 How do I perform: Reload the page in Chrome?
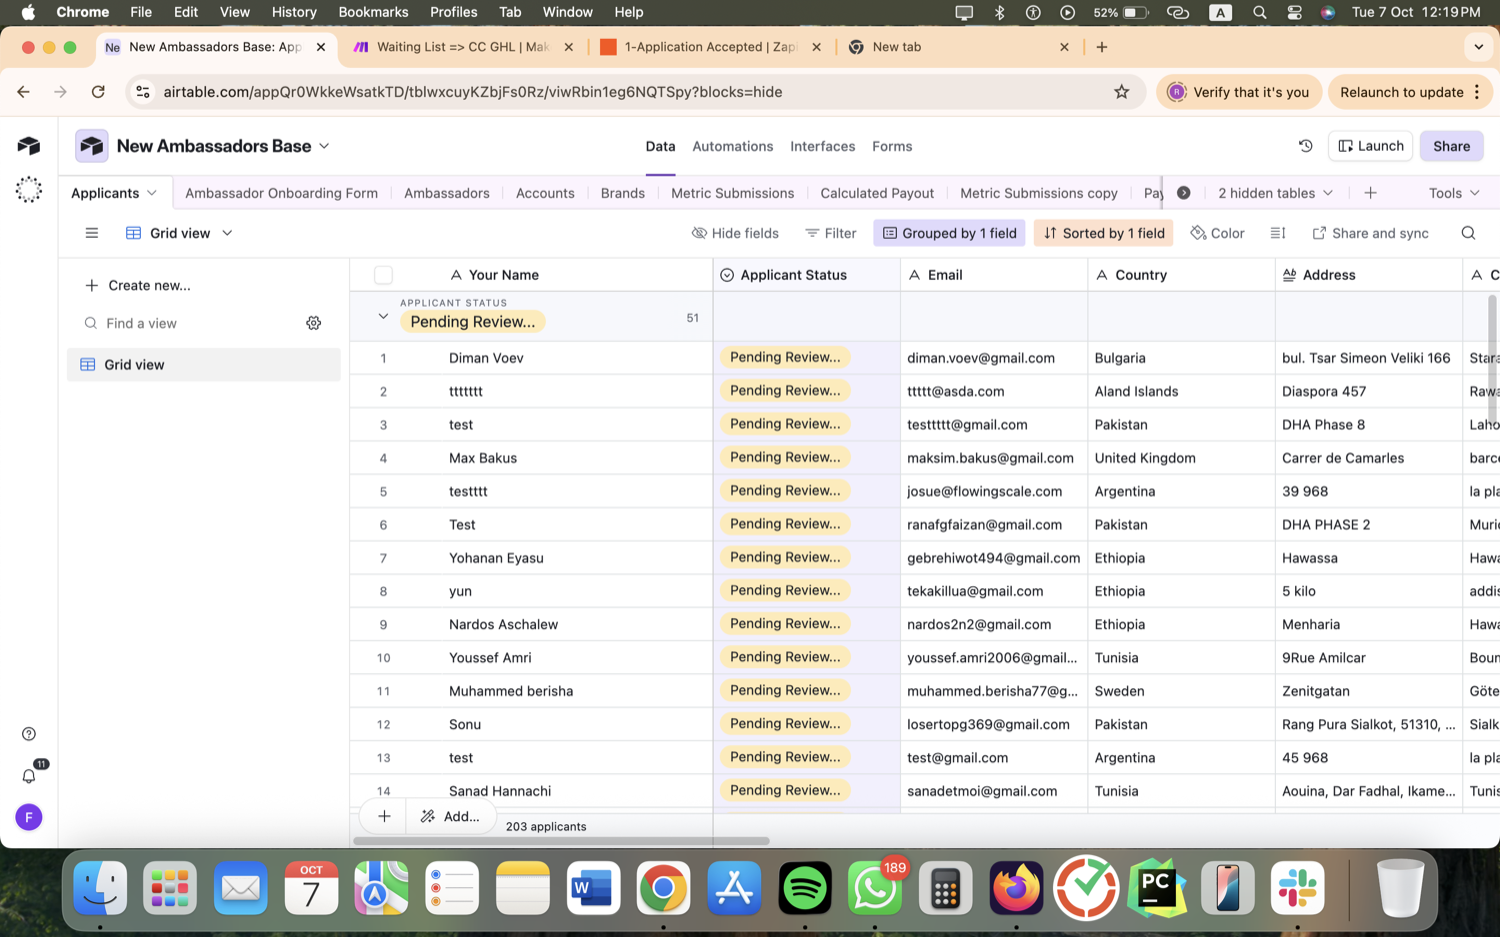pyautogui.click(x=98, y=92)
